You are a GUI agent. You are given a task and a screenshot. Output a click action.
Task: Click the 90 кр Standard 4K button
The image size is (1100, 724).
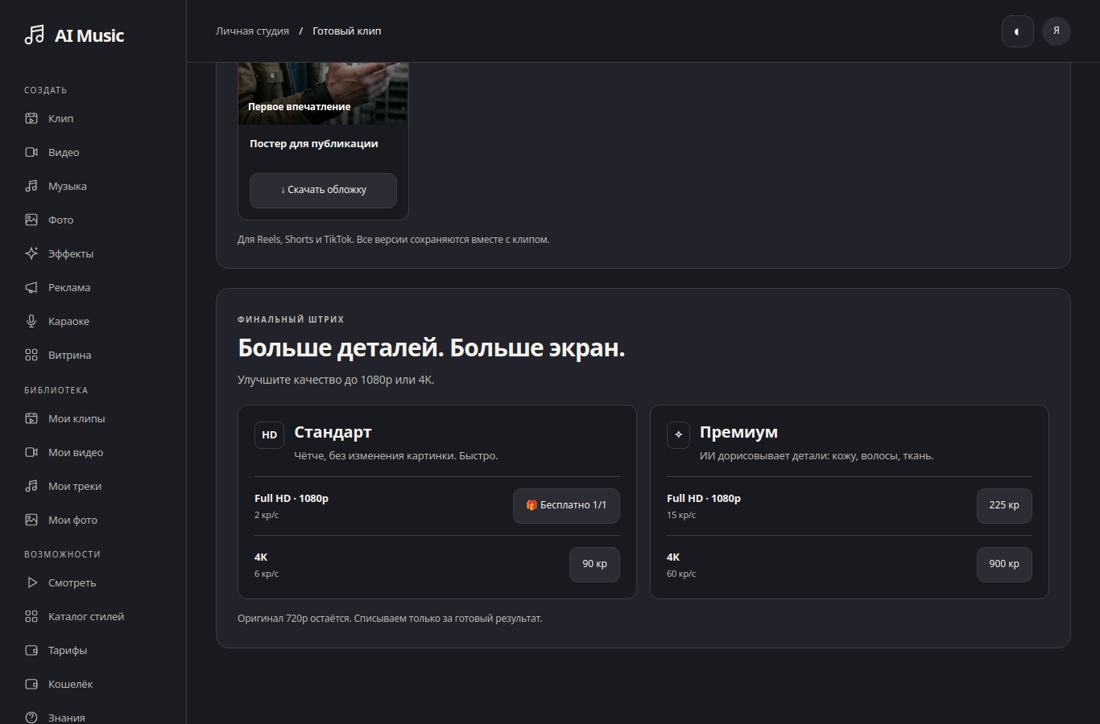pyautogui.click(x=594, y=564)
